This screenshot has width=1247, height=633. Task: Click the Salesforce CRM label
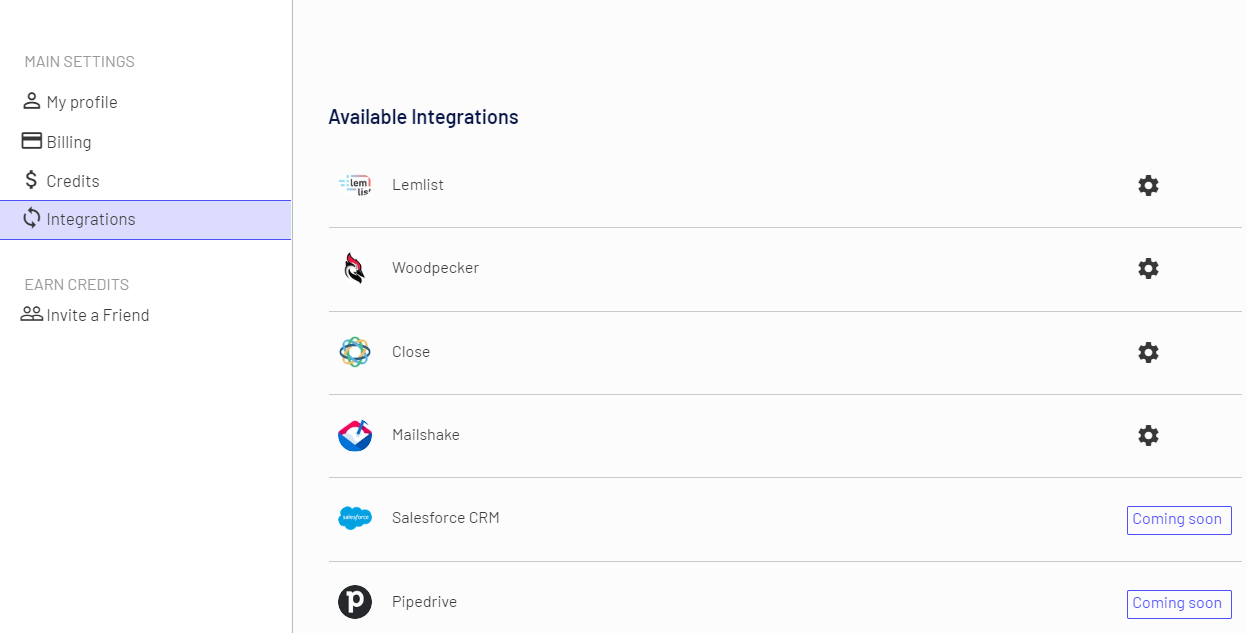coord(445,518)
